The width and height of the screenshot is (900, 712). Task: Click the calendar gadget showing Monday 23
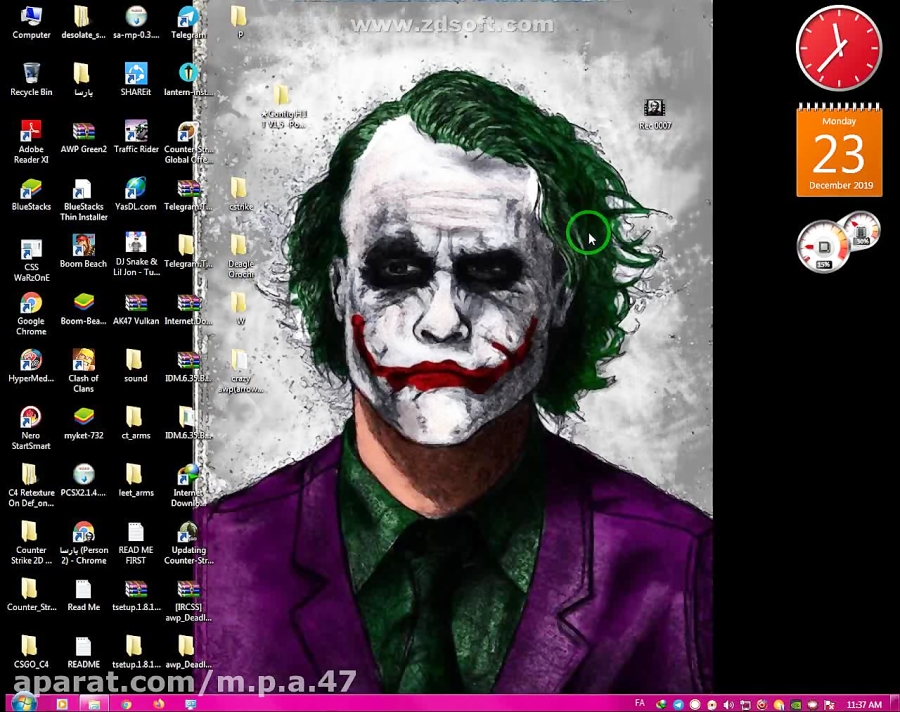[x=839, y=150]
